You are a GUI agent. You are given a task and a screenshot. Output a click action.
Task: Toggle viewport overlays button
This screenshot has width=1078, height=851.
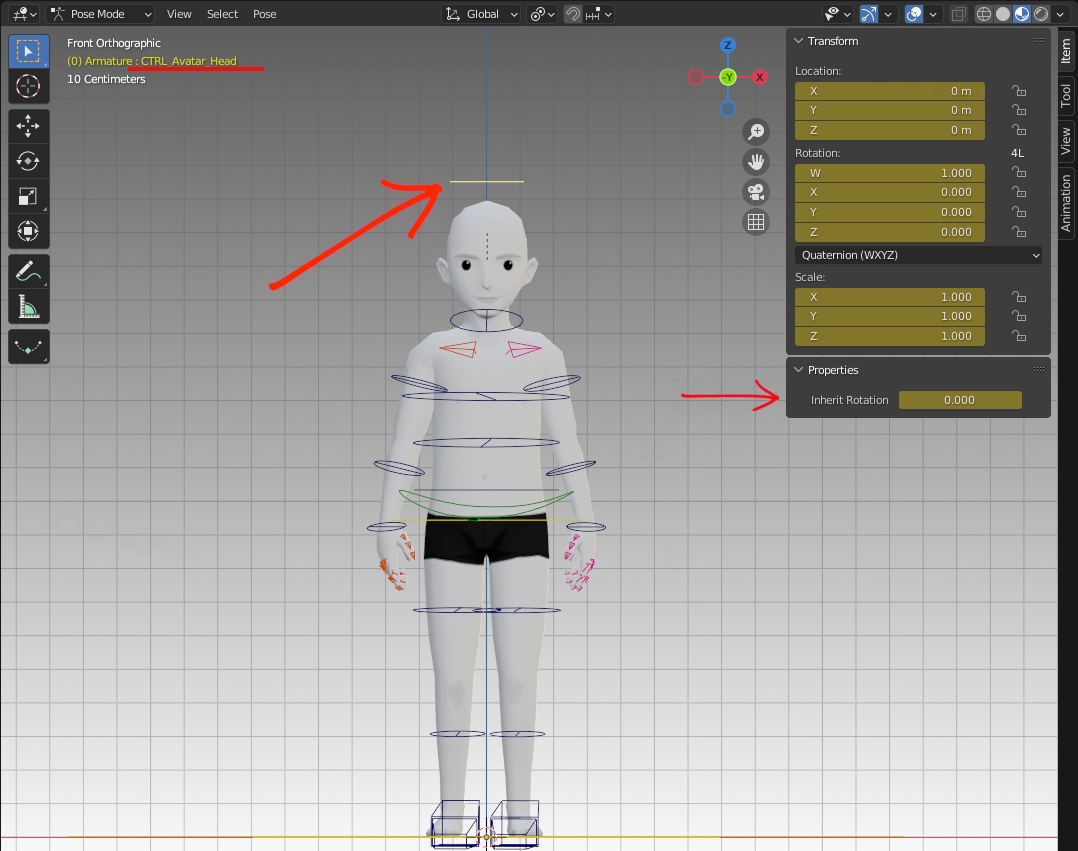[914, 14]
